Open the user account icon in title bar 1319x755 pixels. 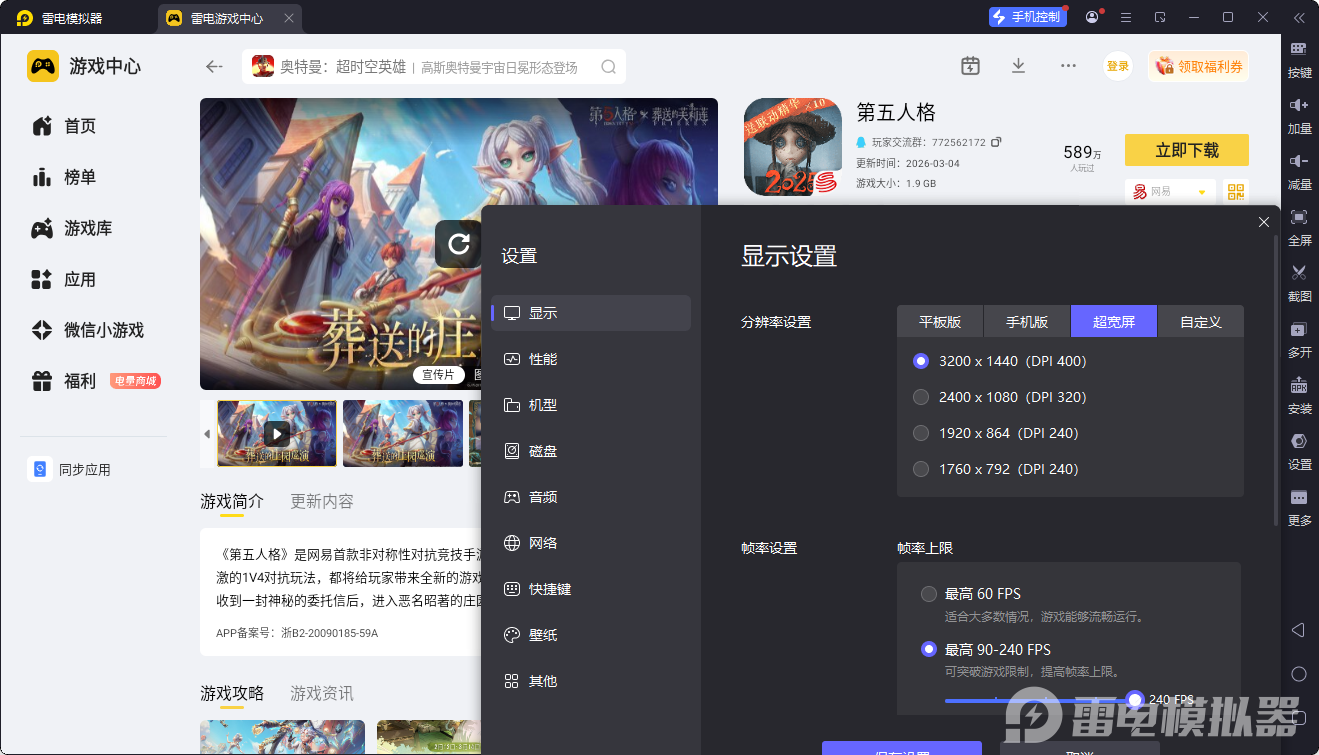pyautogui.click(x=1092, y=17)
